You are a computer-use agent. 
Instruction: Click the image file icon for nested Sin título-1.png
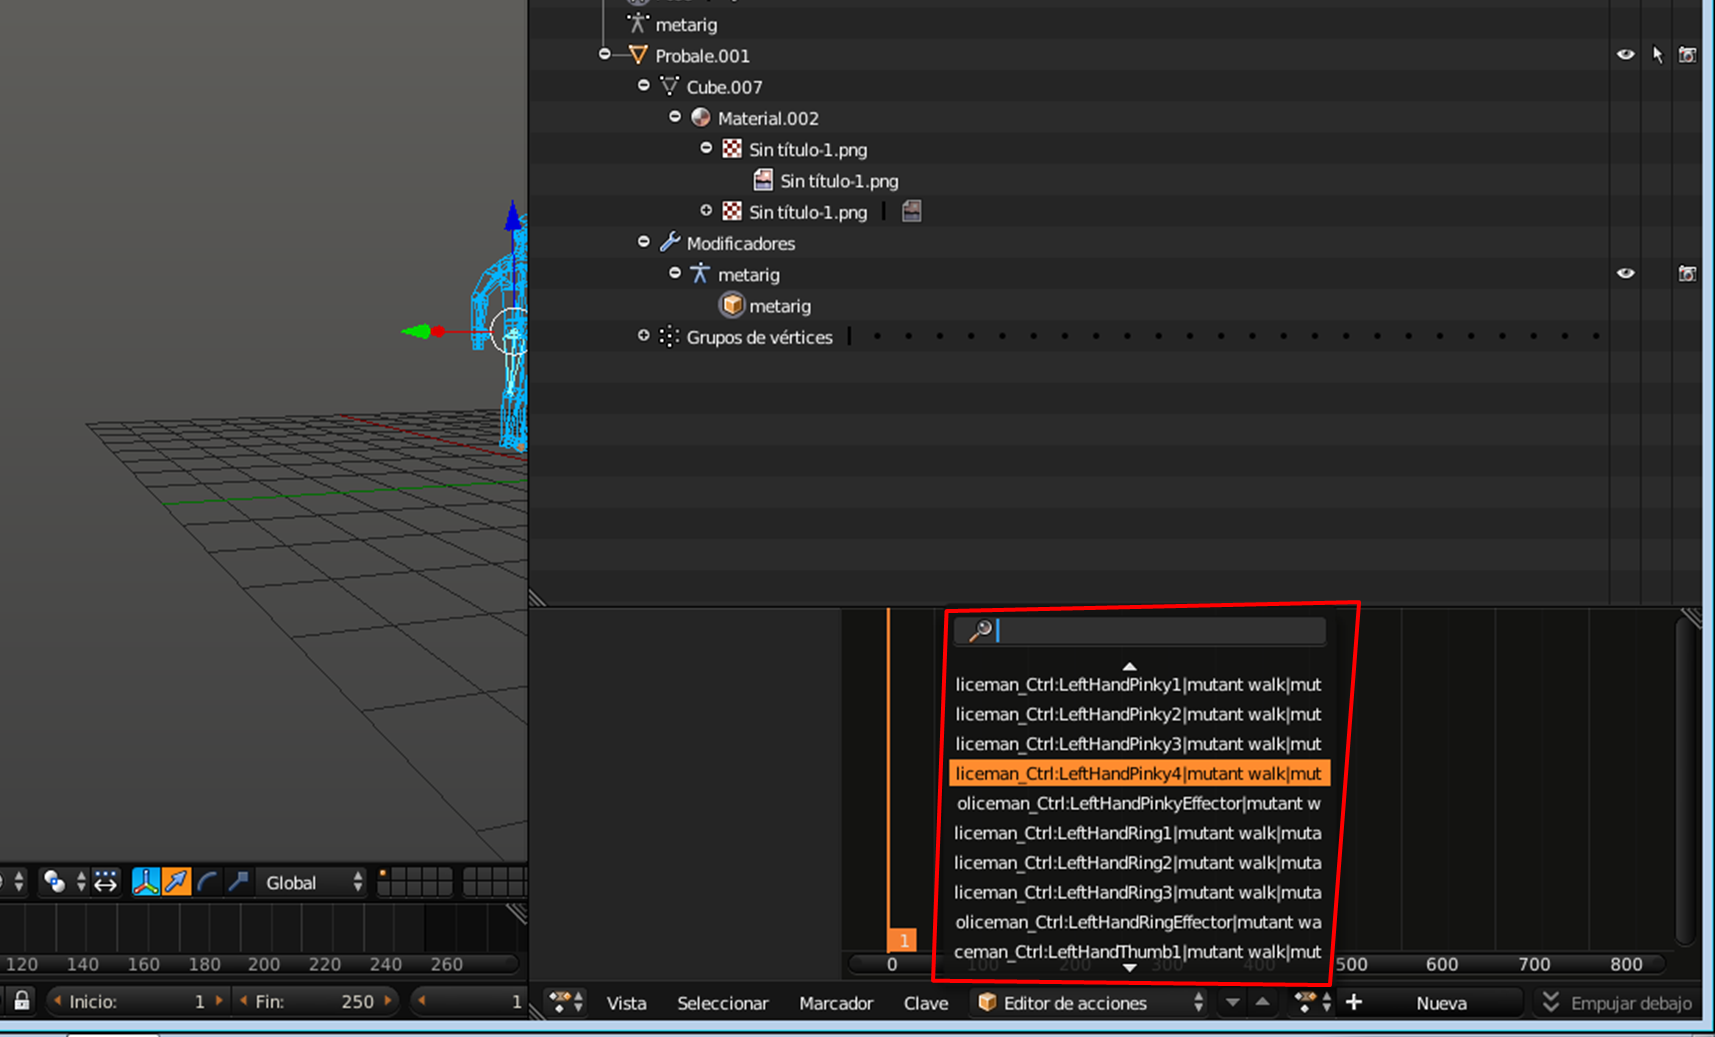[763, 180]
